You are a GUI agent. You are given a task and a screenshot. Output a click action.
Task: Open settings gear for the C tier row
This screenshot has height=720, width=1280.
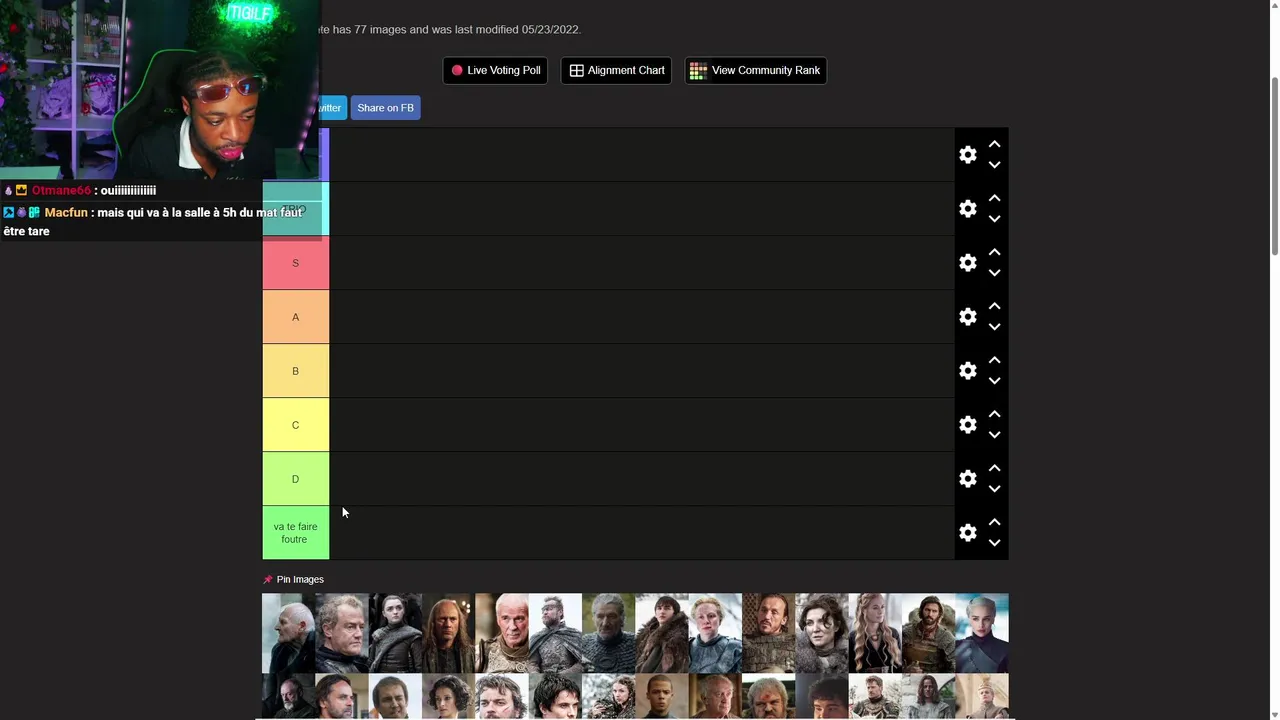[x=967, y=425]
